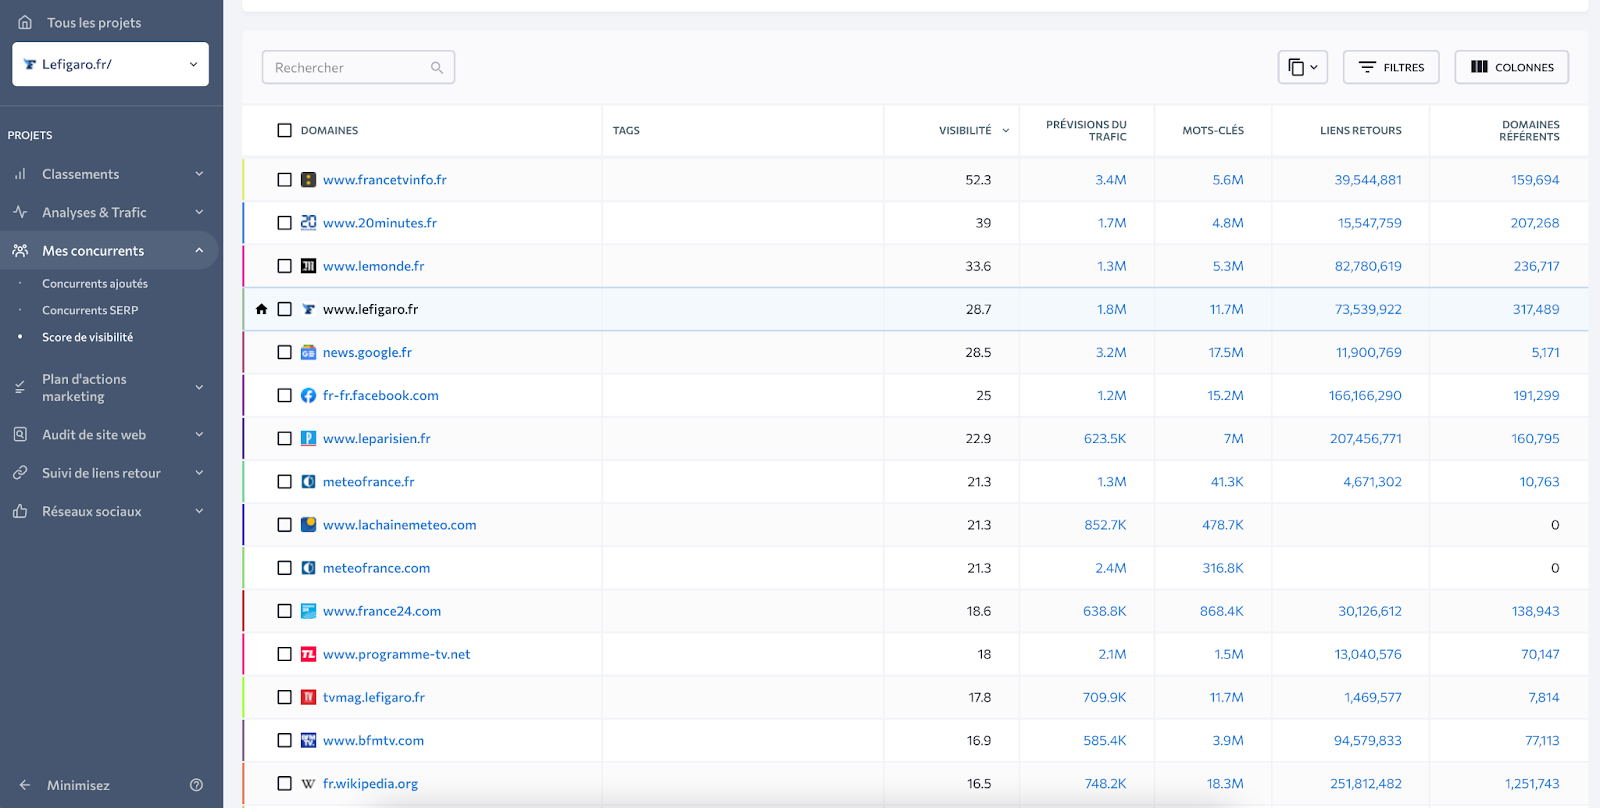This screenshot has width=1600, height=808.
Task: Expand the Réseaux sociaux chevron
Action: pyautogui.click(x=199, y=511)
